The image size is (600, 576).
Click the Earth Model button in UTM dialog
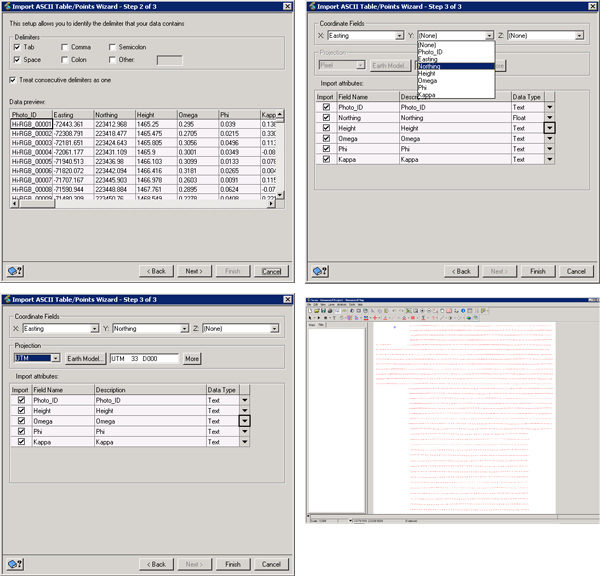pyautogui.click(x=85, y=359)
